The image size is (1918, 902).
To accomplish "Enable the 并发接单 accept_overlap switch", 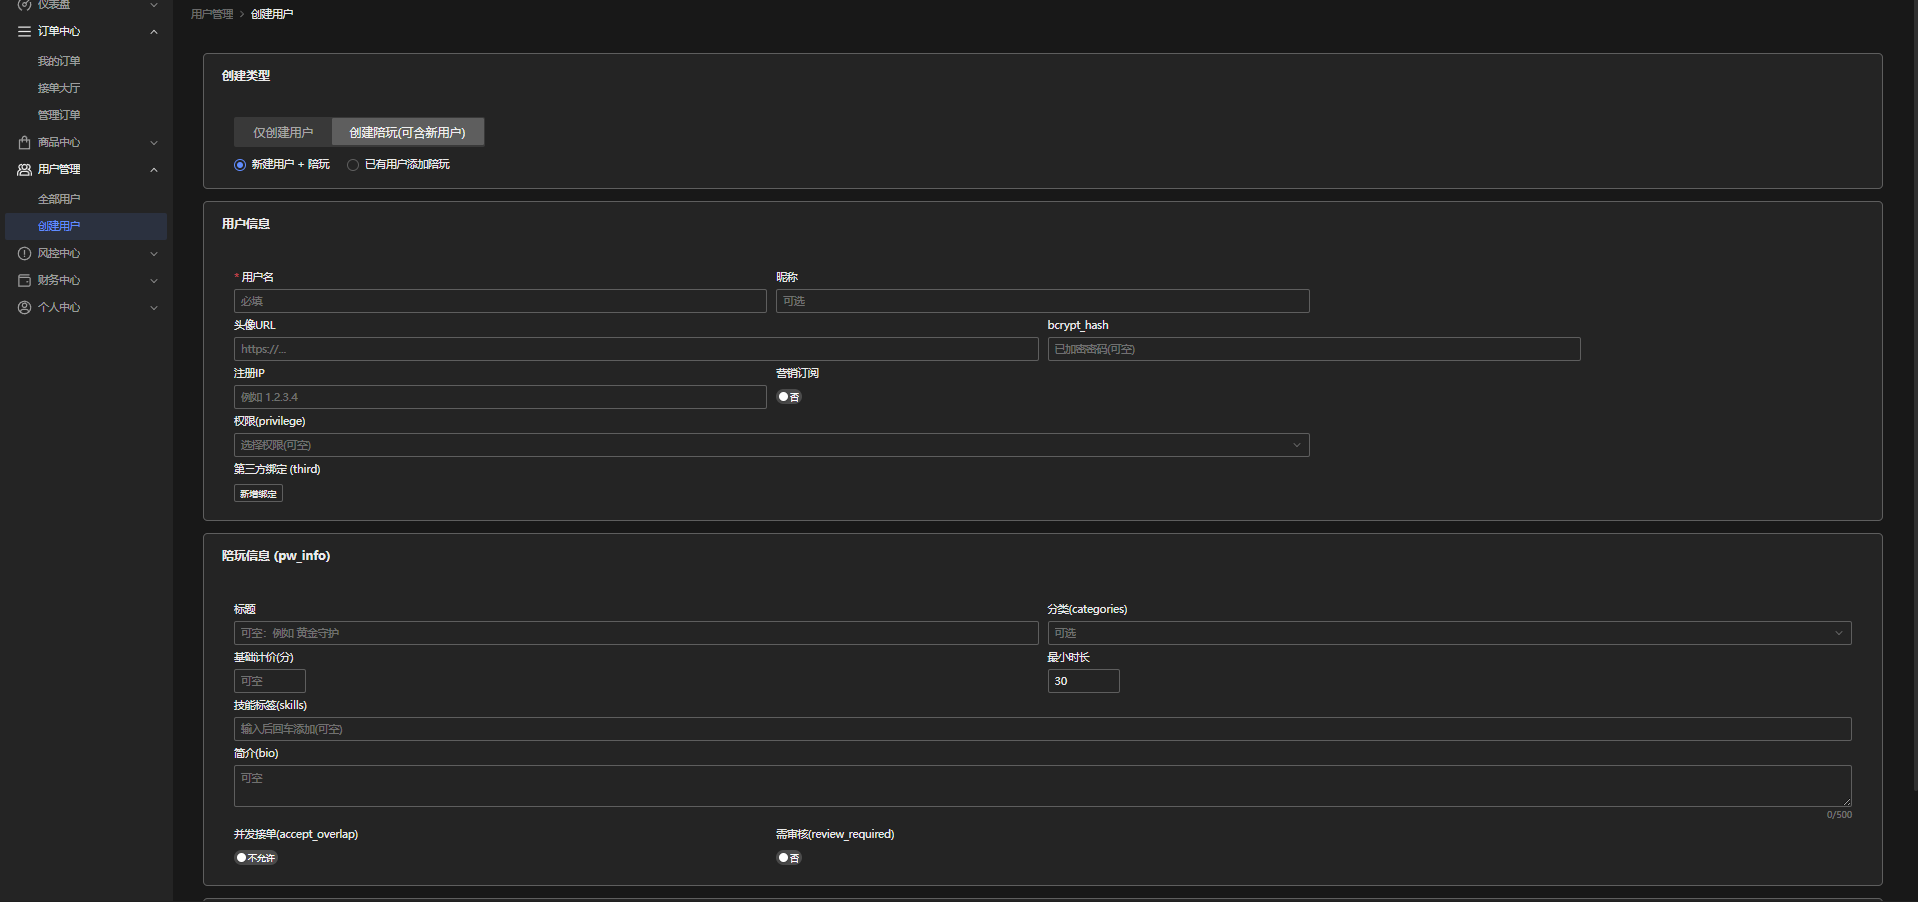I will (x=256, y=858).
